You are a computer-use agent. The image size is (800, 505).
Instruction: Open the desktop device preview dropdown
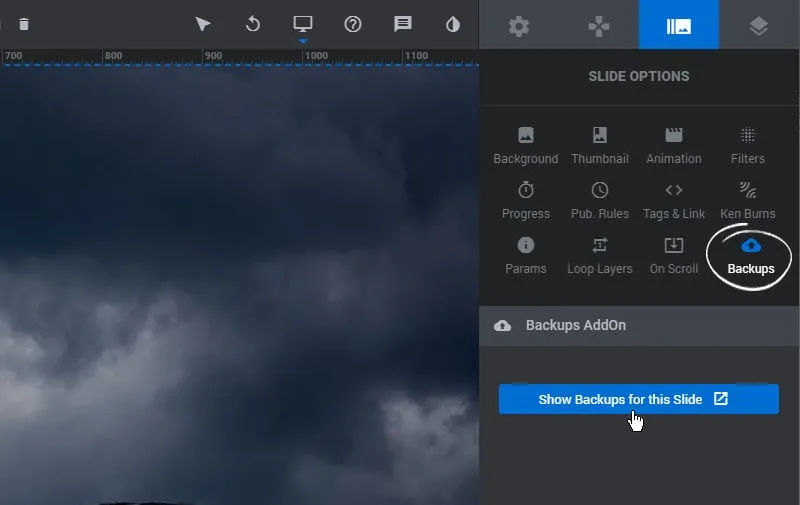pyautogui.click(x=303, y=24)
